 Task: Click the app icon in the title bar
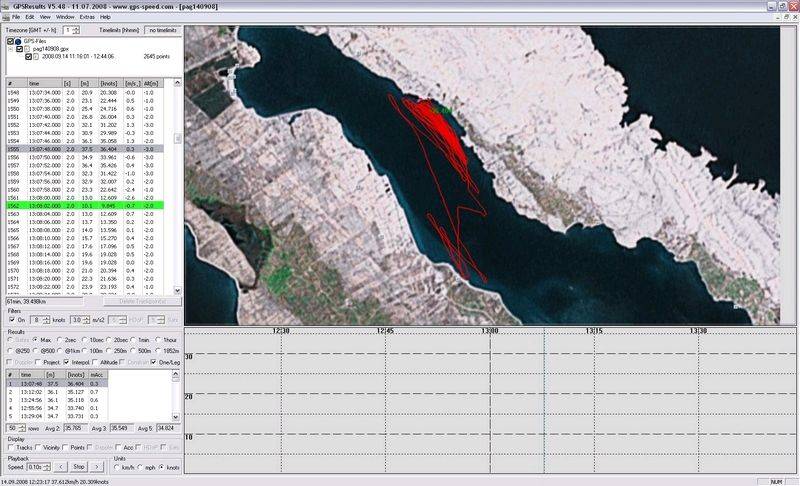tap(6, 6)
